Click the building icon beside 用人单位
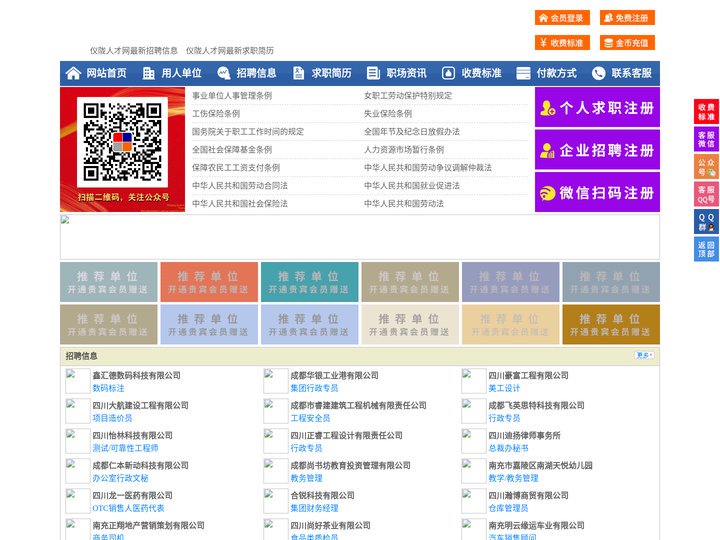The height and width of the screenshot is (540, 720). click(x=148, y=73)
